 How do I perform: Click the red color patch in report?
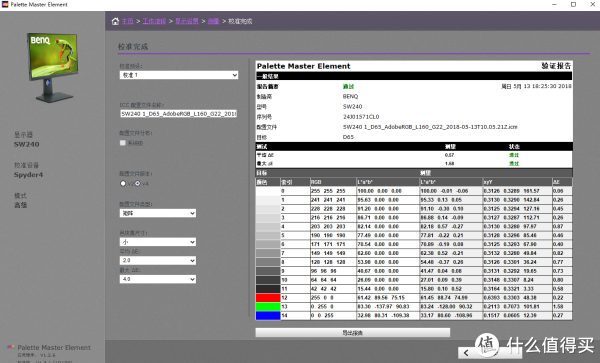(x=268, y=298)
